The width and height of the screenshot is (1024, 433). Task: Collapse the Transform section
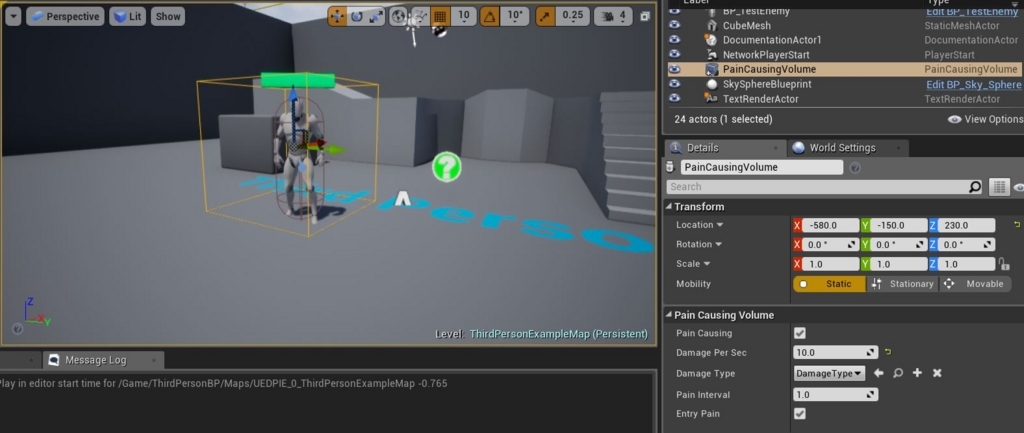coord(669,206)
